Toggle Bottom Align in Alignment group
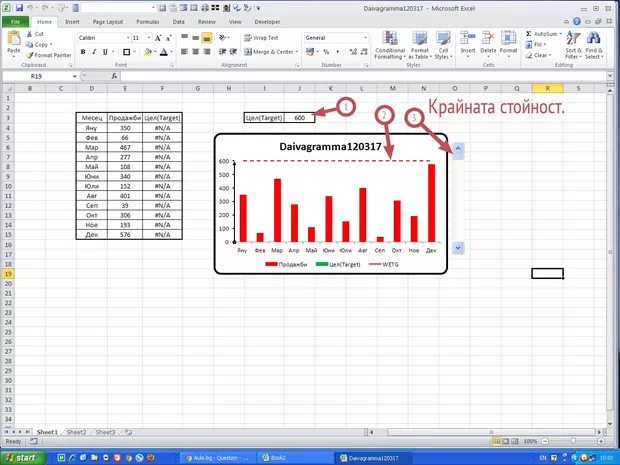 [206, 38]
